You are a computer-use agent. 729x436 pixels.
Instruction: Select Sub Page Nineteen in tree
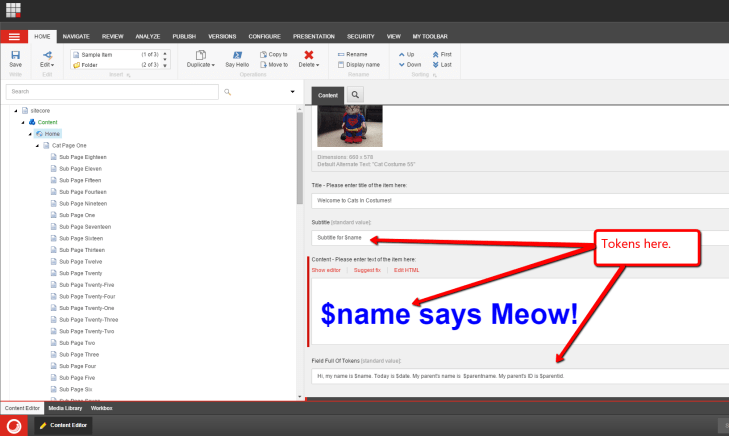coord(83,203)
